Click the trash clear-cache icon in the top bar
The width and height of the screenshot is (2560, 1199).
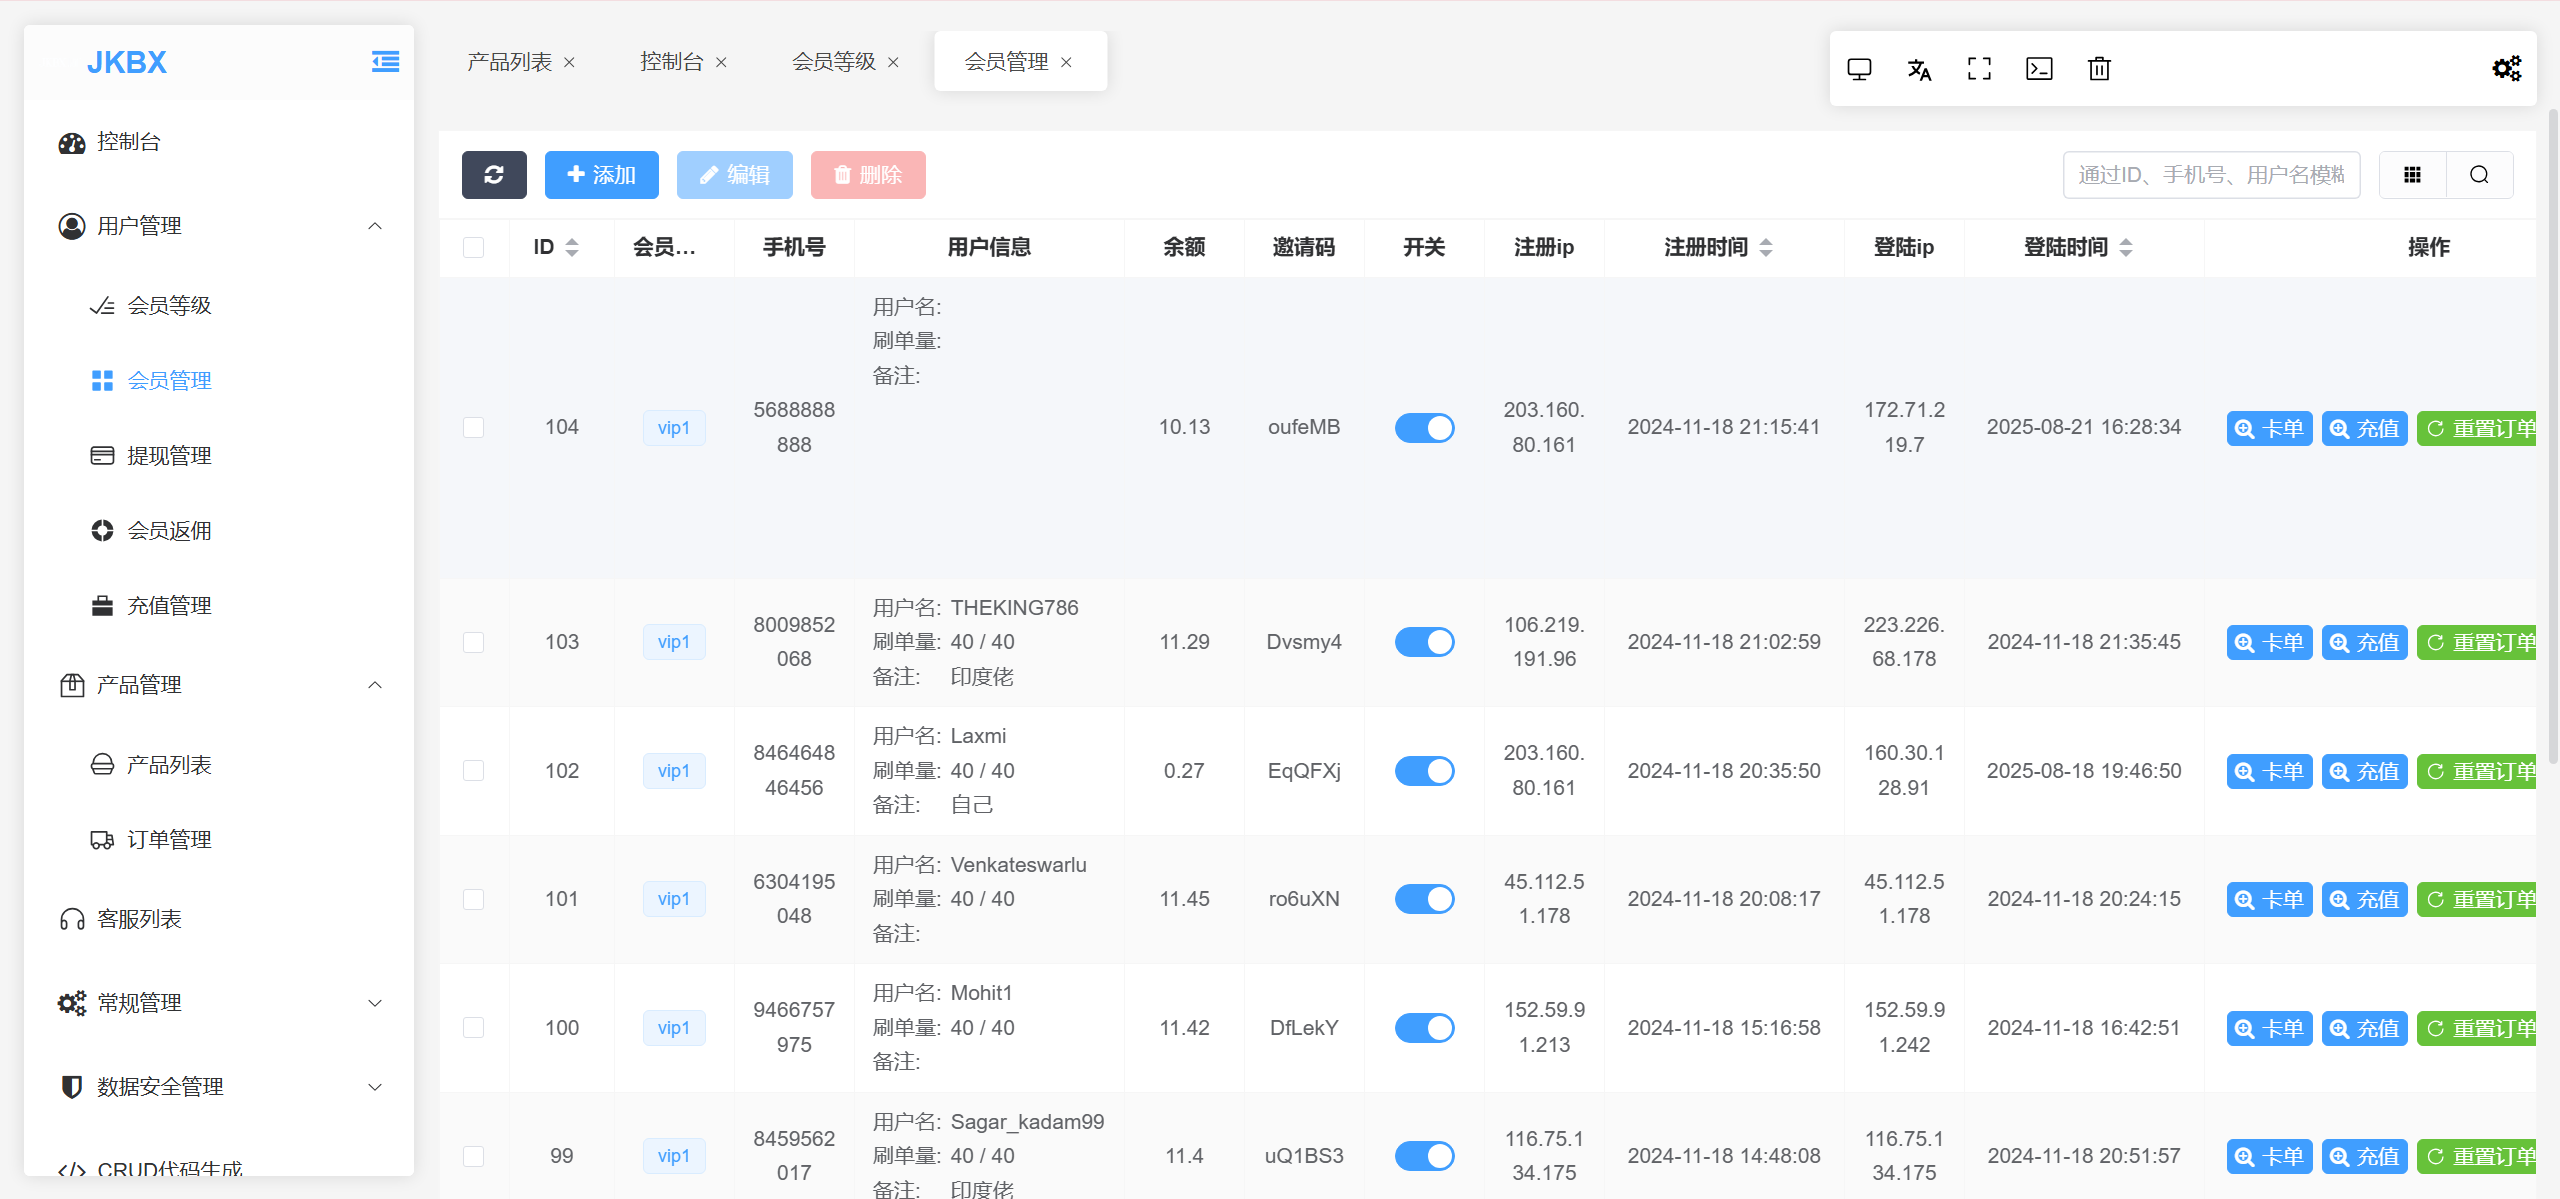coord(2099,69)
